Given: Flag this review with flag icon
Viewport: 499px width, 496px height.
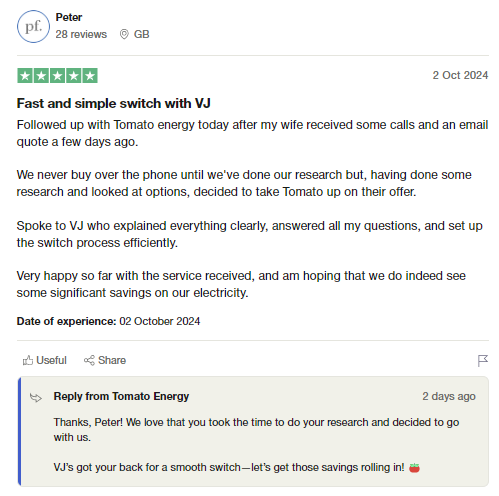Looking at the screenshot, I should 483,360.
